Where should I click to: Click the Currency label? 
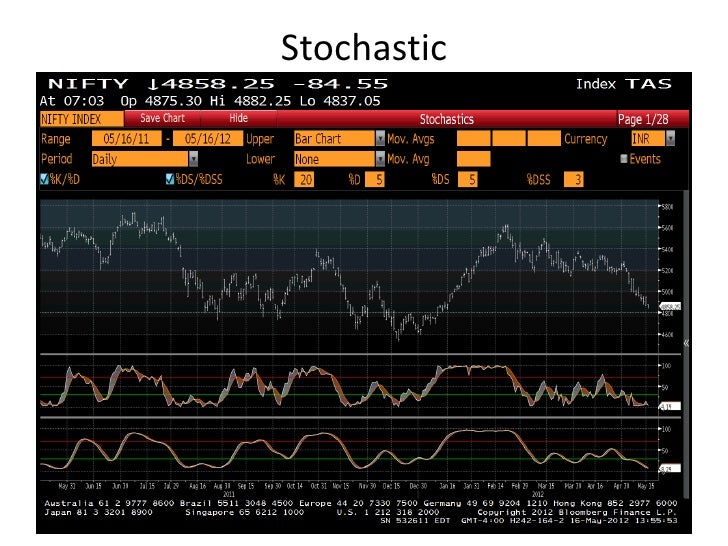tap(585, 139)
